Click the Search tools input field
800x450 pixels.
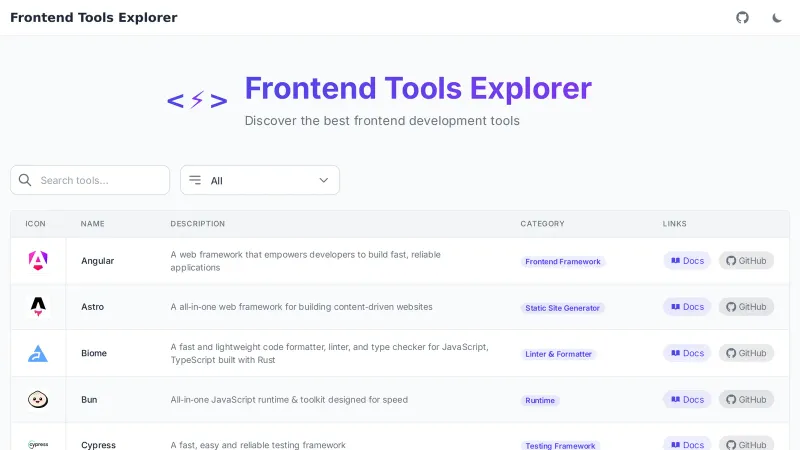click(100, 180)
